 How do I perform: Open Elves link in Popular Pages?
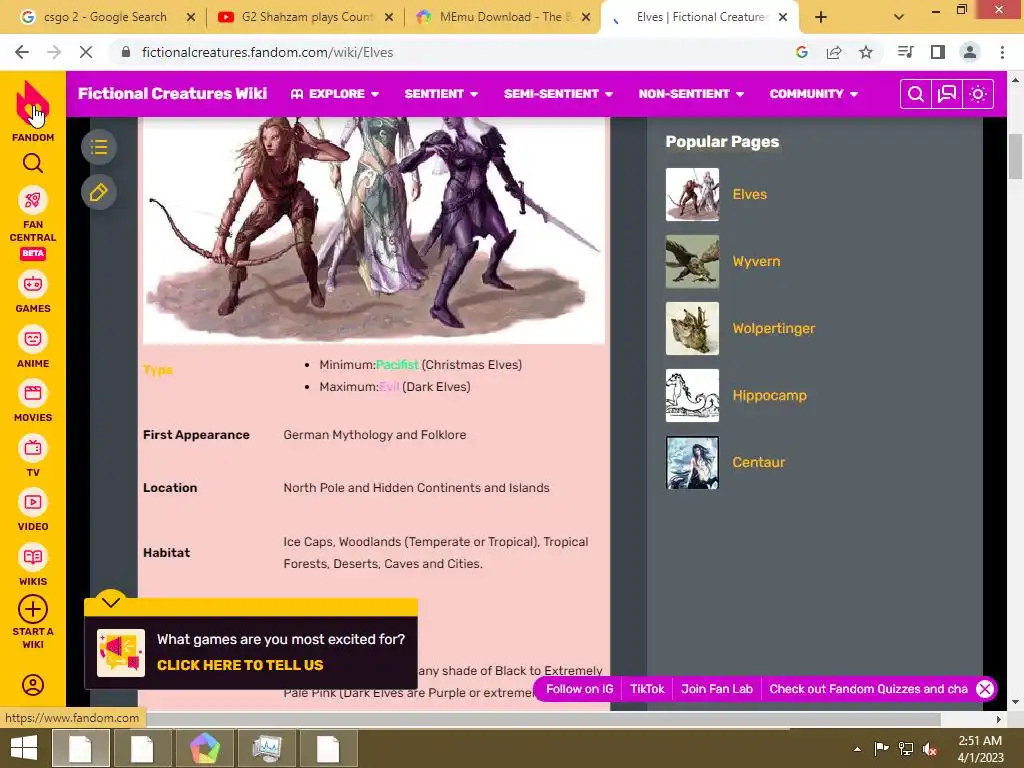[x=750, y=194]
